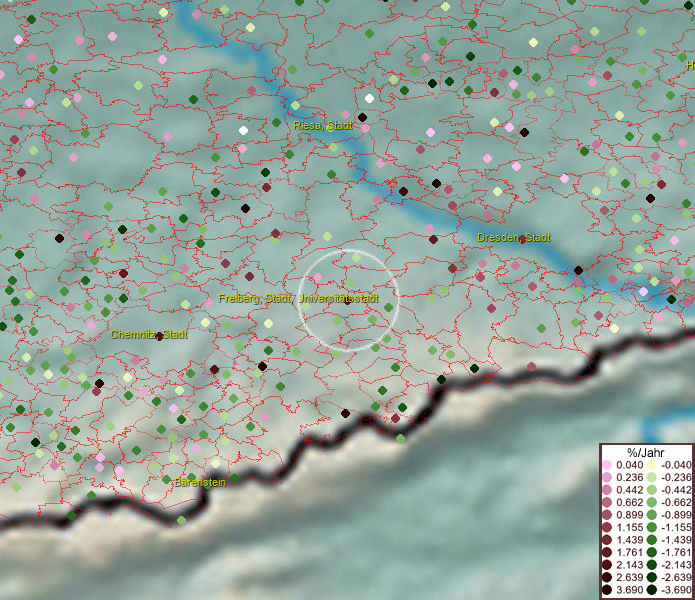695x600 pixels.
Task: Click the legend value '2.143'
Action: tap(629, 565)
